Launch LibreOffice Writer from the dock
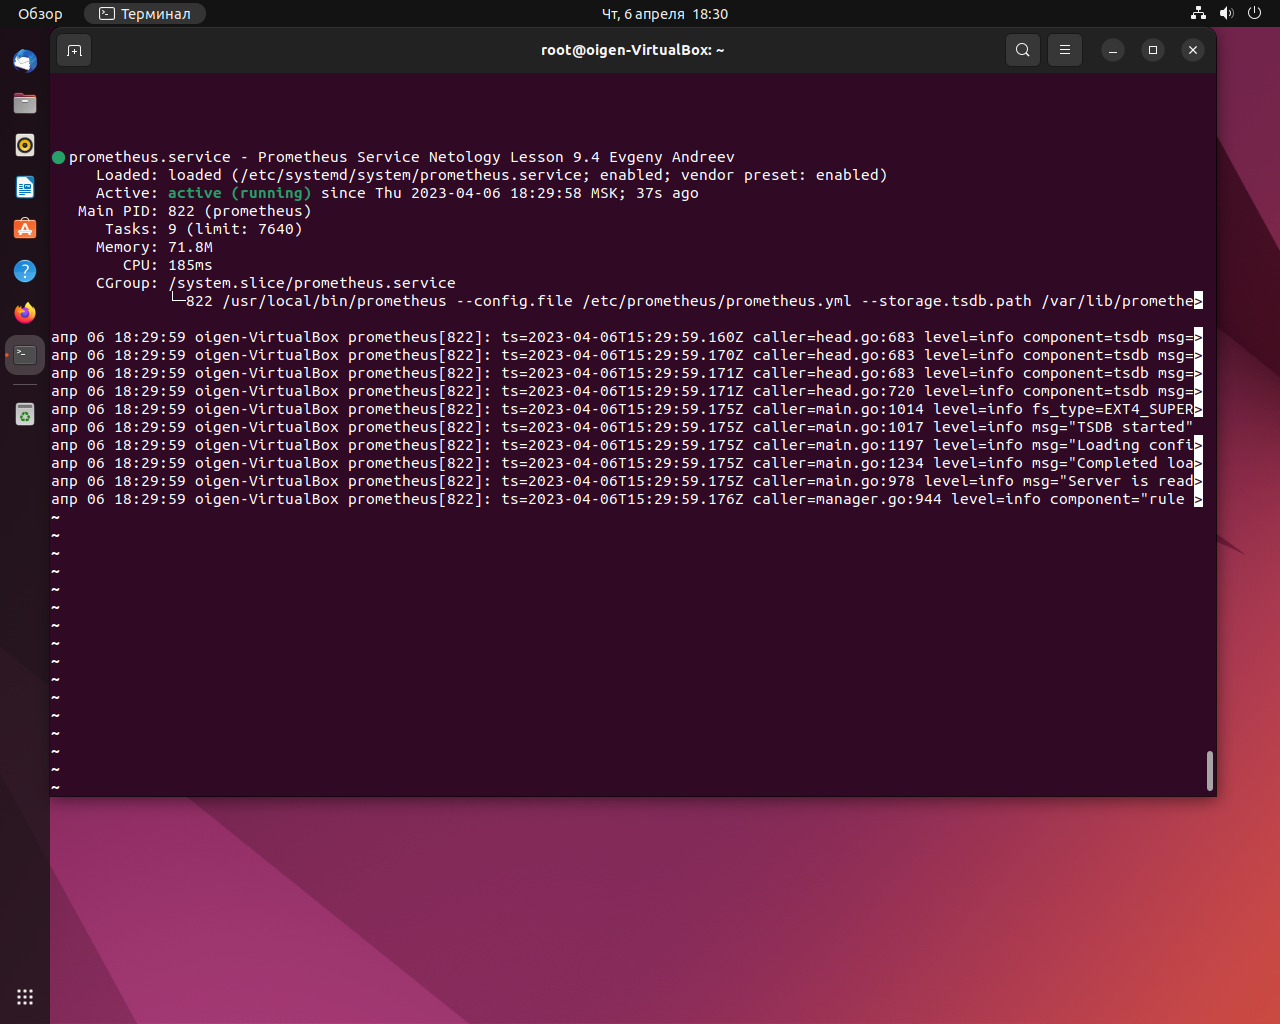1280x1024 pixels. point(24,186)
